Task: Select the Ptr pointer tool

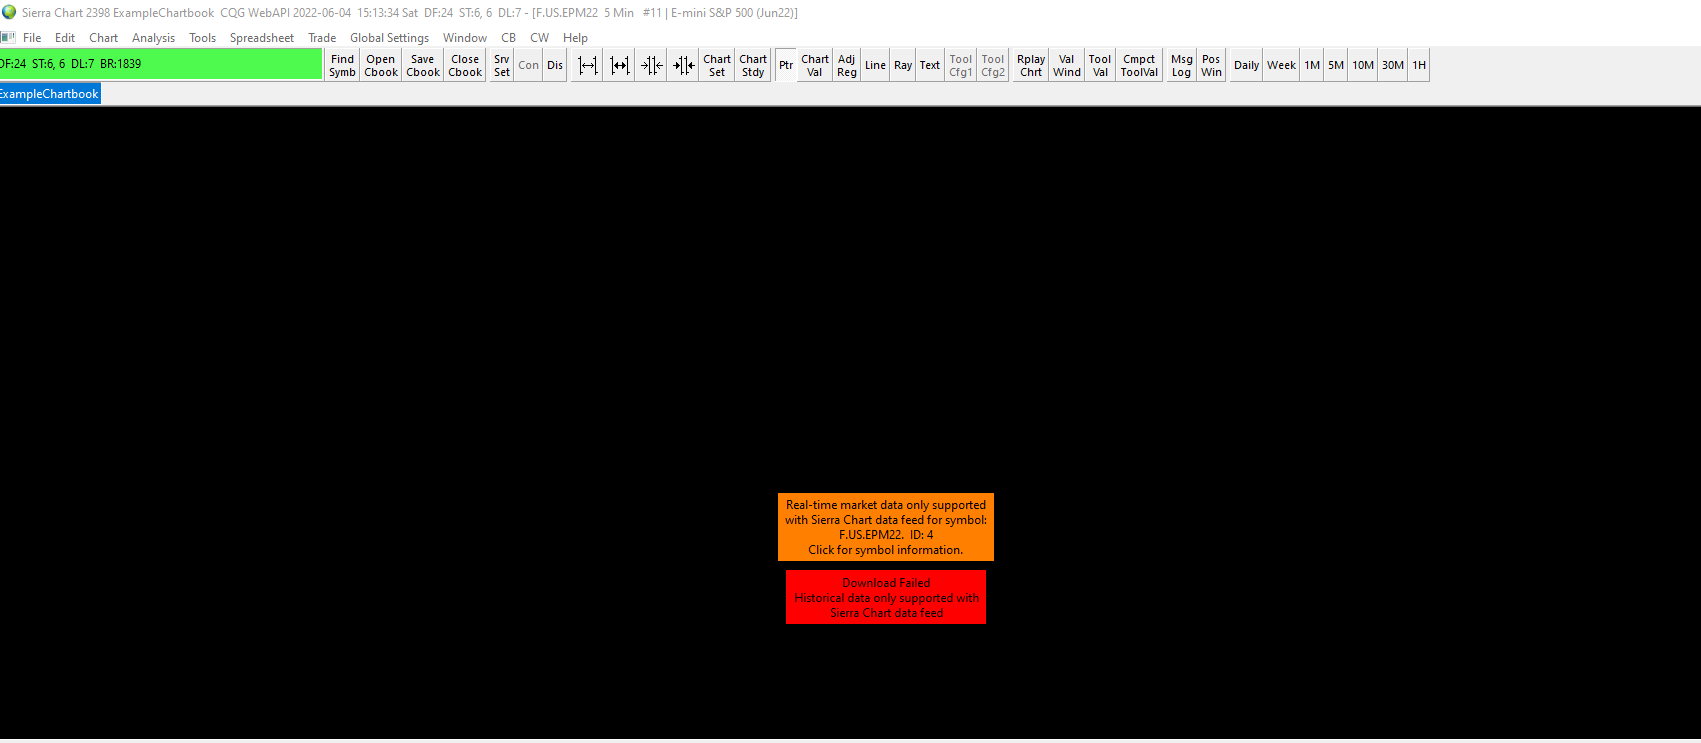Action: coord(786,65)
